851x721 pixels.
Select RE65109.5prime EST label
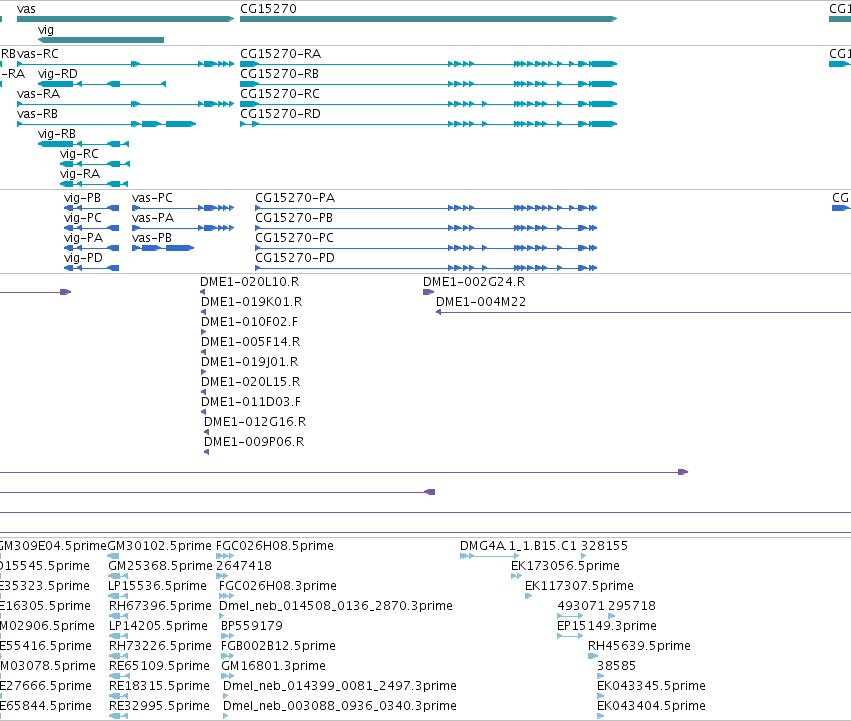tap(160, 666)
